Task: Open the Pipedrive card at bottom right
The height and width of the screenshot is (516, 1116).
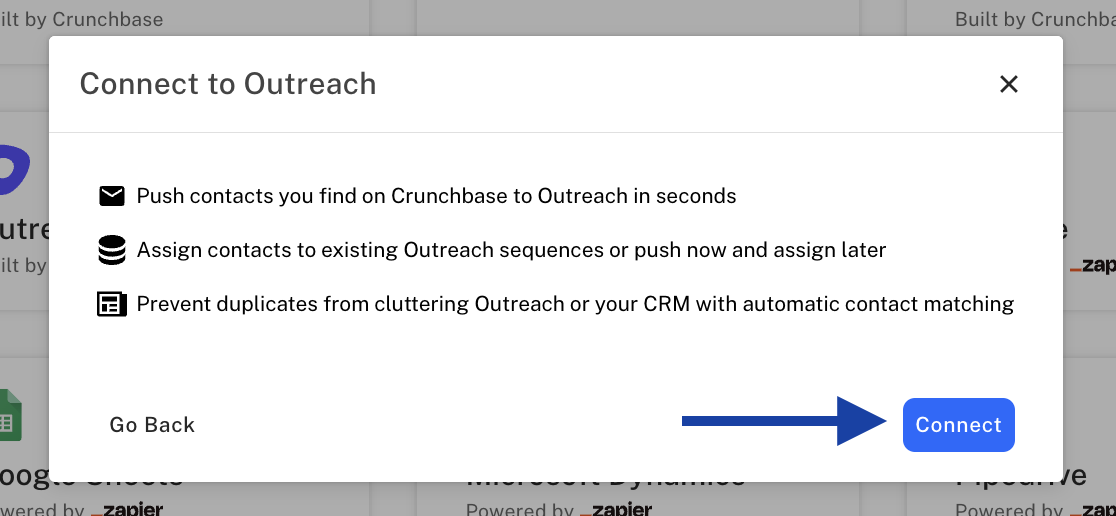Action: 1020,495
